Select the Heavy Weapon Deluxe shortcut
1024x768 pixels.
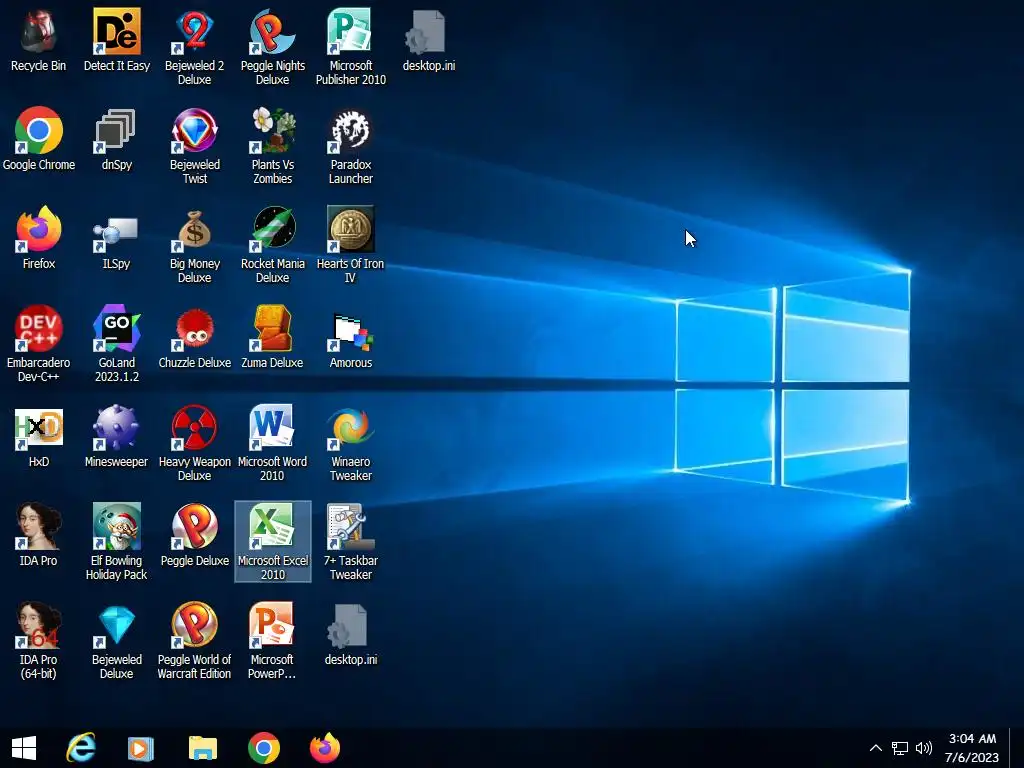195,443
